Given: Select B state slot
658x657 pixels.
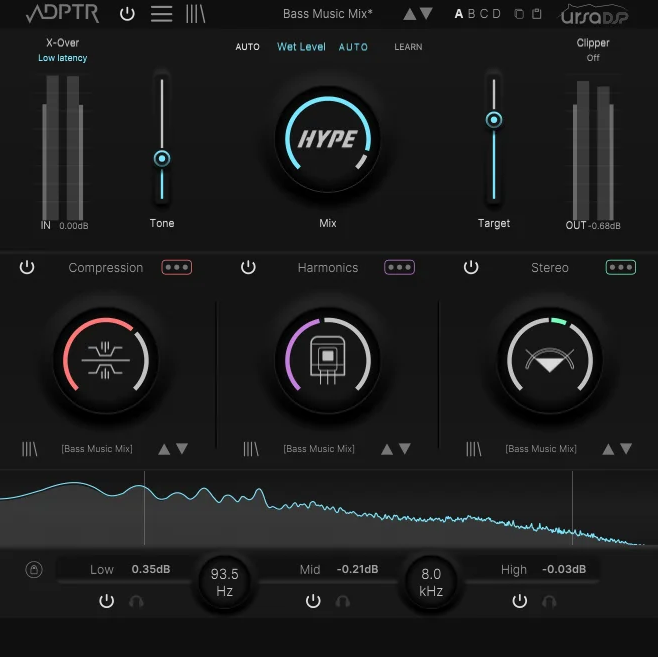Looking at the screenshot, I should [471, 14].
